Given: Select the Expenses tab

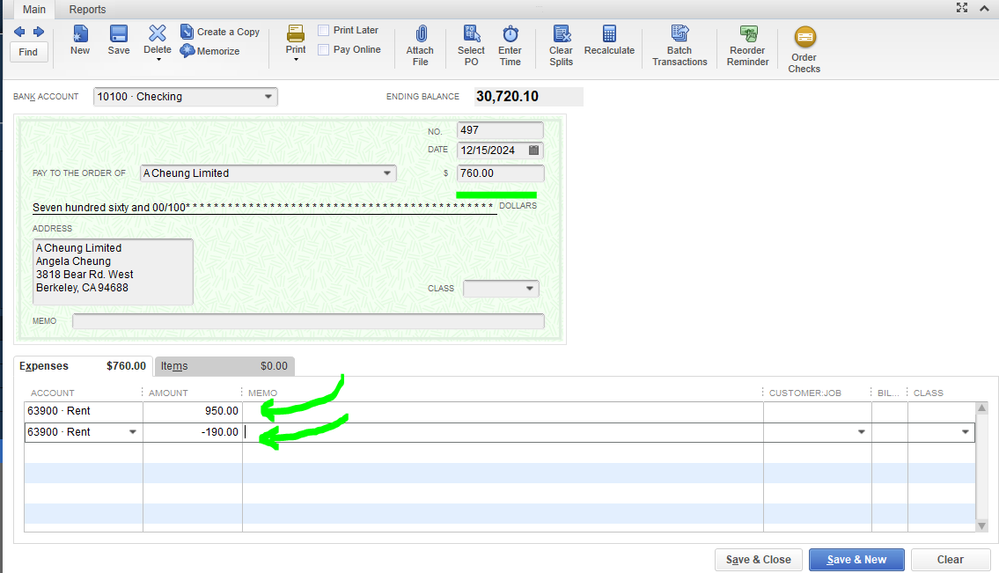Looking at the screenshot, I should pyautogui.click(x=83, y=366).
